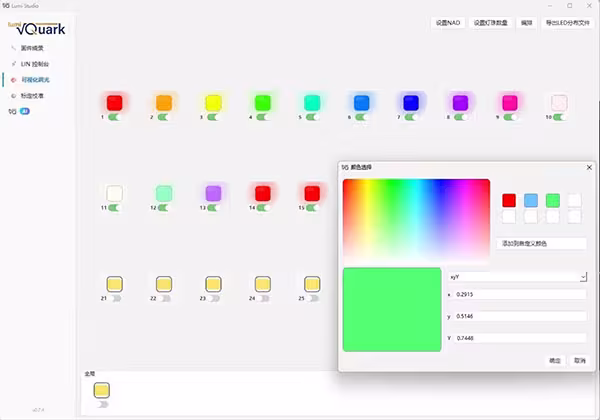Turn off the switch for LED 10
600x420 pixels.
pos(559,117)
